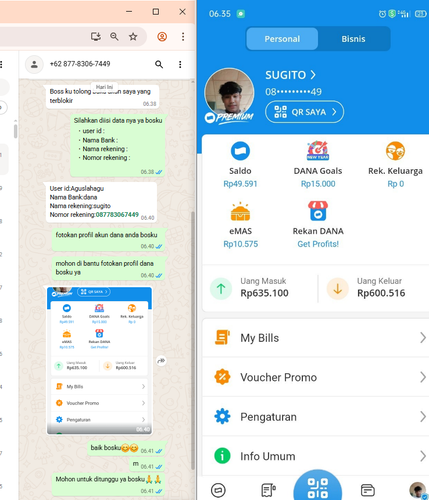The height and width of the screenshot is (500, 429).
Task: Tap My Bills receipt icon
Action: pos(222,337)
